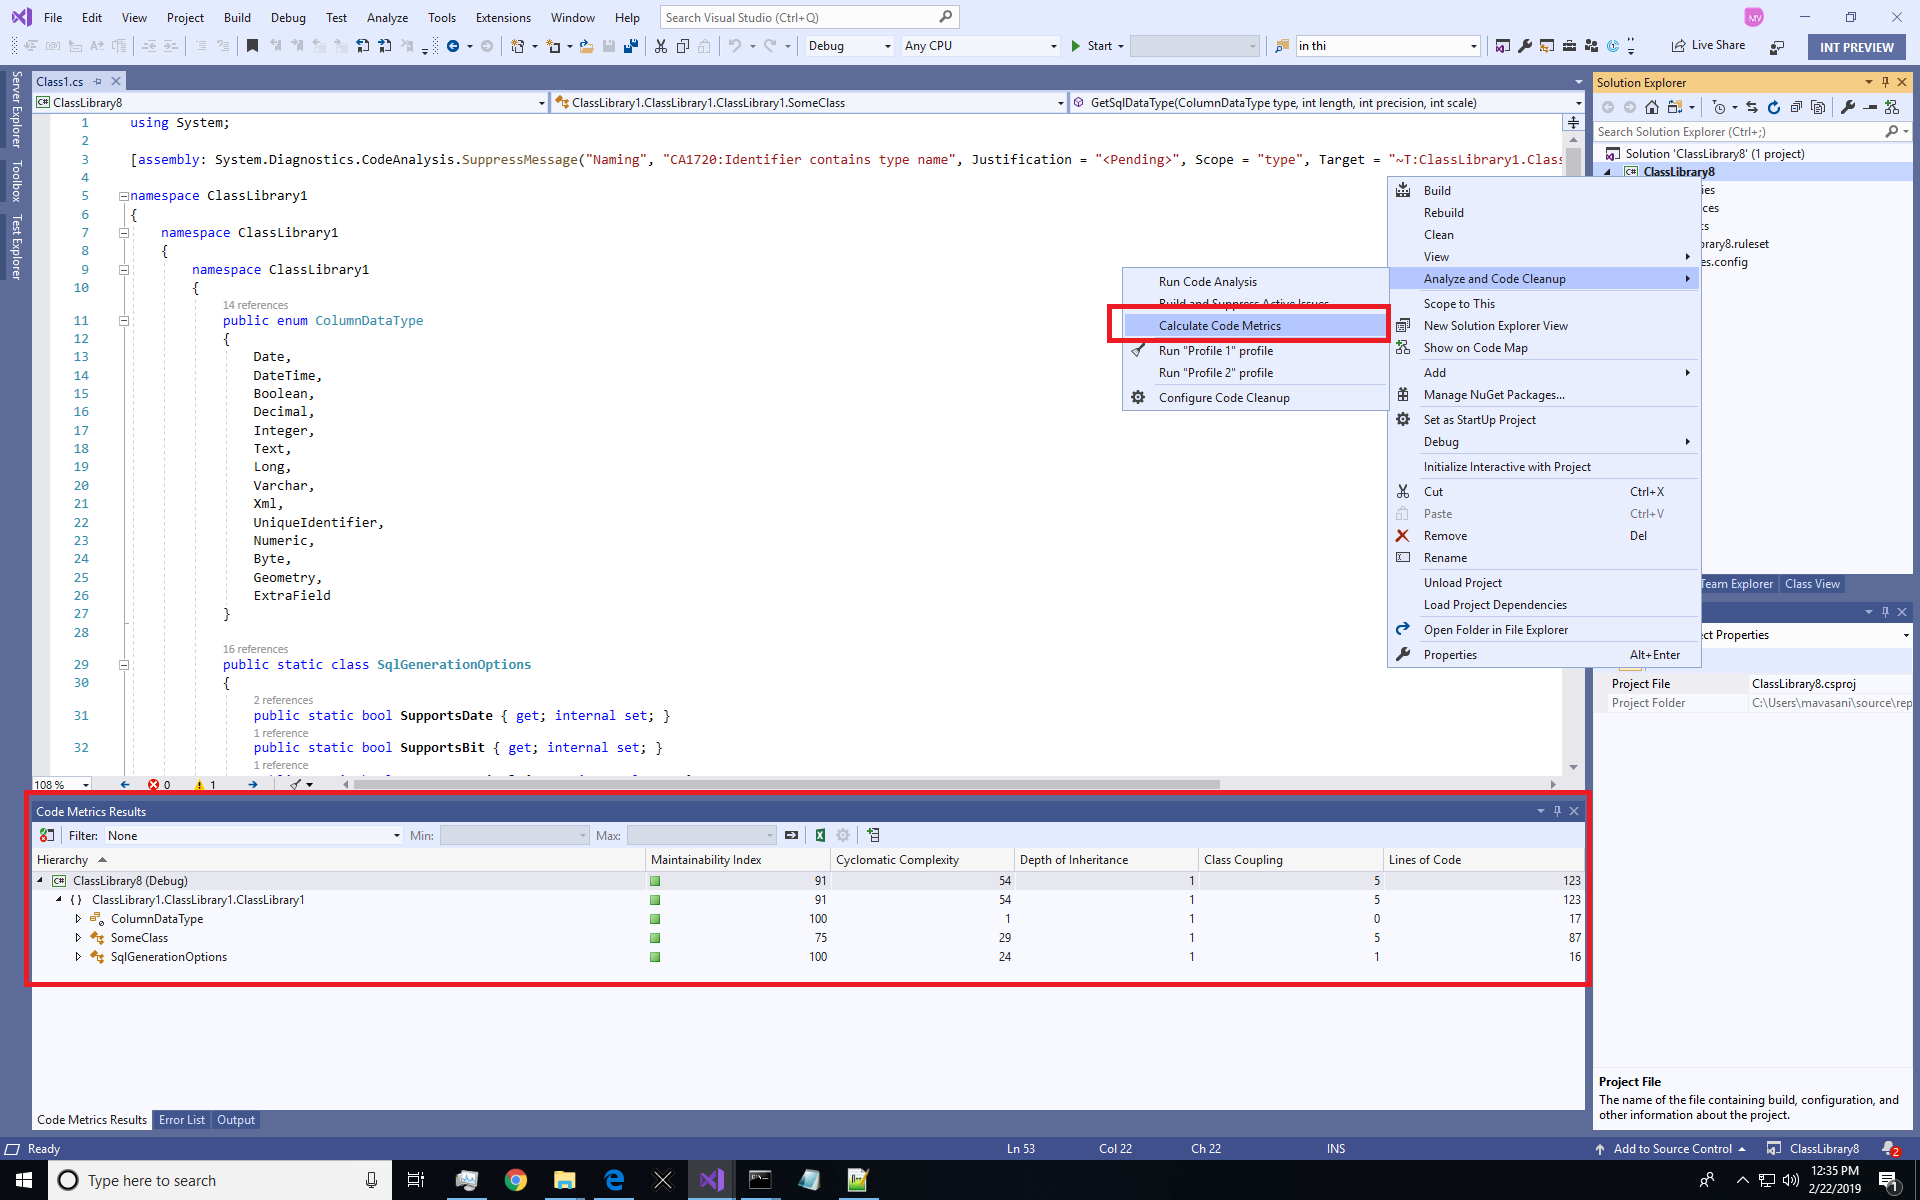The image size is (1920, 1200).
Task: Toggle Show All Files in Solution Explorer
Action: (1818, 107)
